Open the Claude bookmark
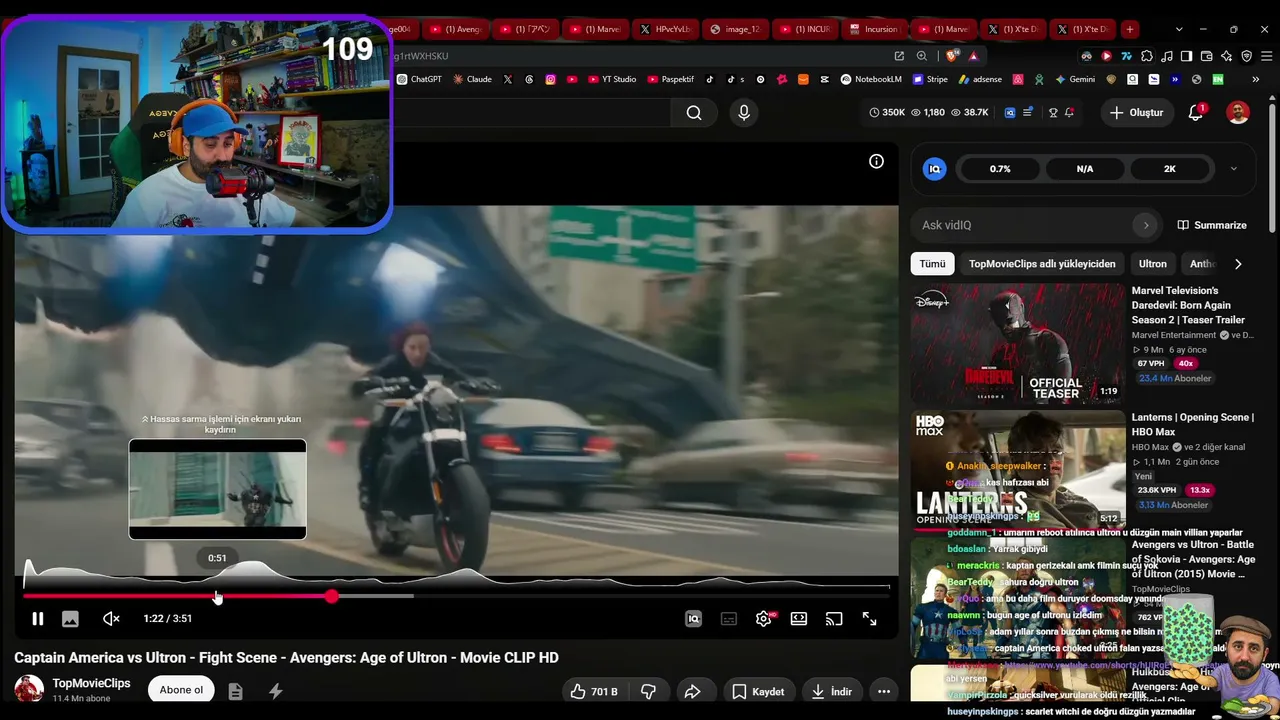The width and height of the screenshot is (1280, 720). coord(472,79)
